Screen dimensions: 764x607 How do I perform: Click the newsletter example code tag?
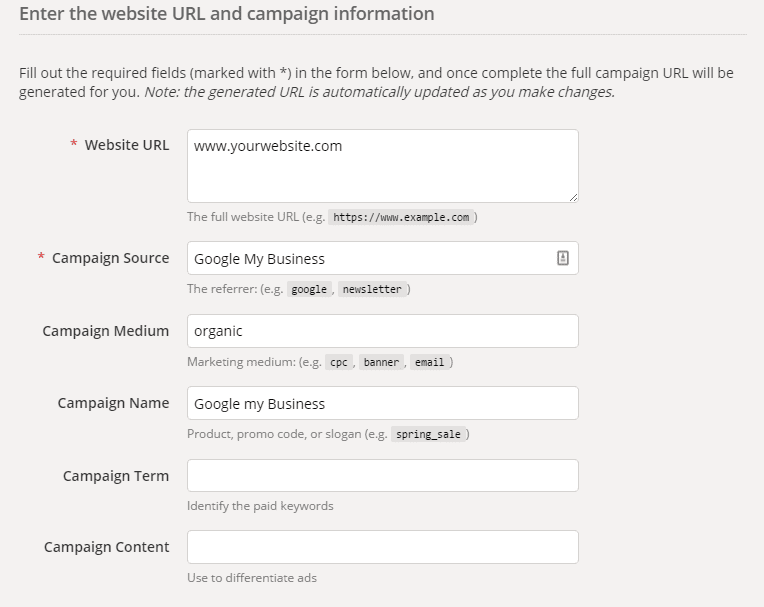tap(372, 289)
